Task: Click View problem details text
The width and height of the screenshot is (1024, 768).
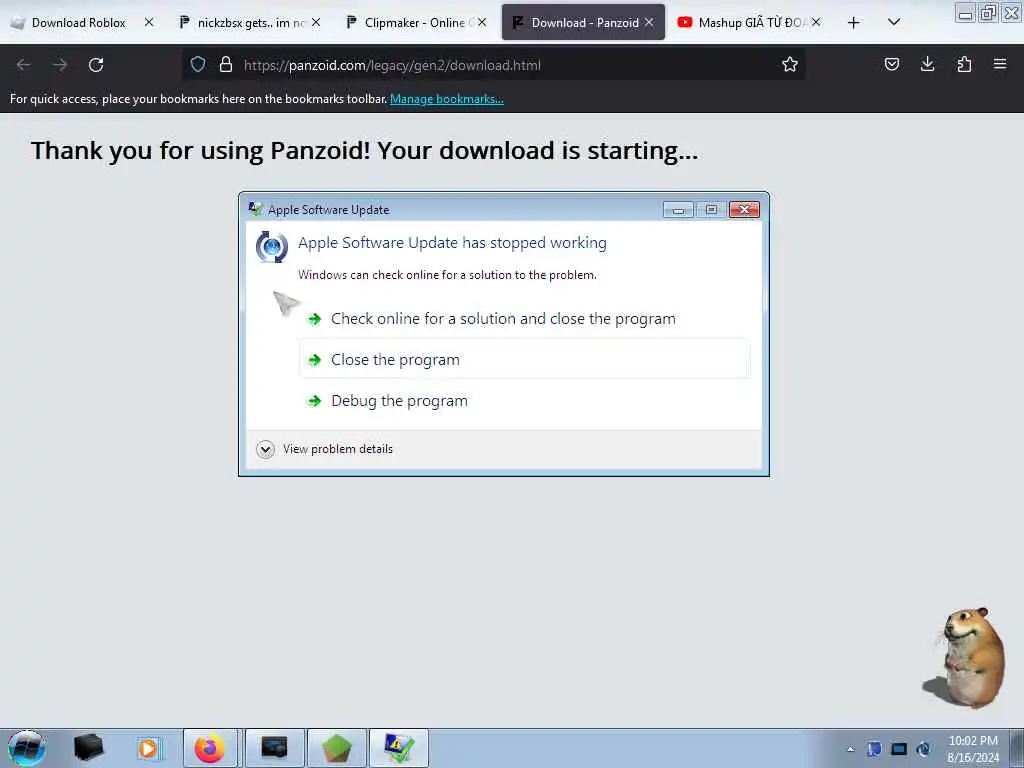Action: coord(338,449)
